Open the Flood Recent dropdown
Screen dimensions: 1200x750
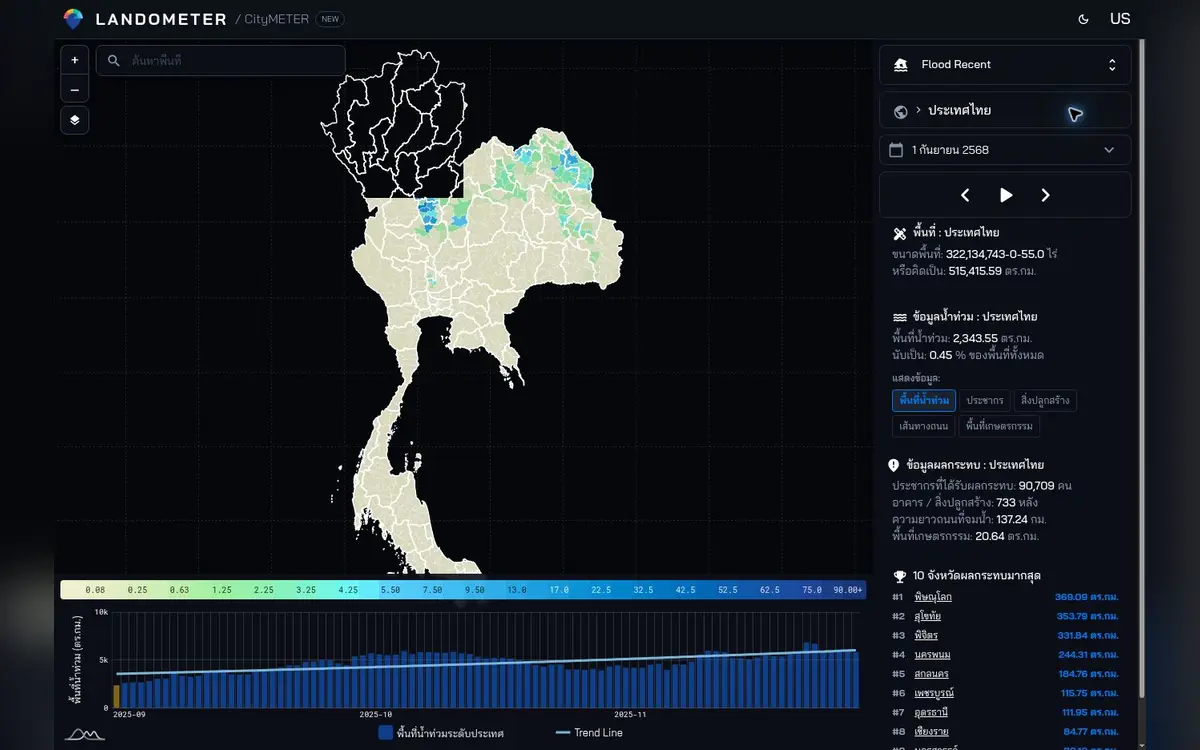1005,65
